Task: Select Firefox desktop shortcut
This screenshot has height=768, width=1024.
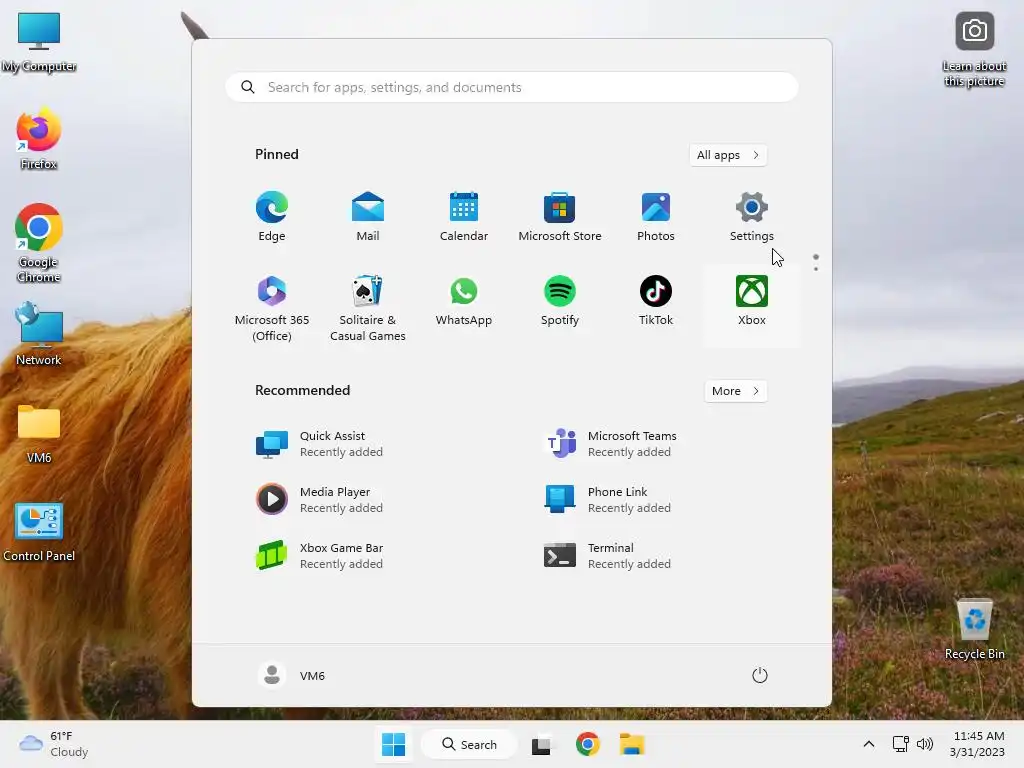Action: pos(39,138)
